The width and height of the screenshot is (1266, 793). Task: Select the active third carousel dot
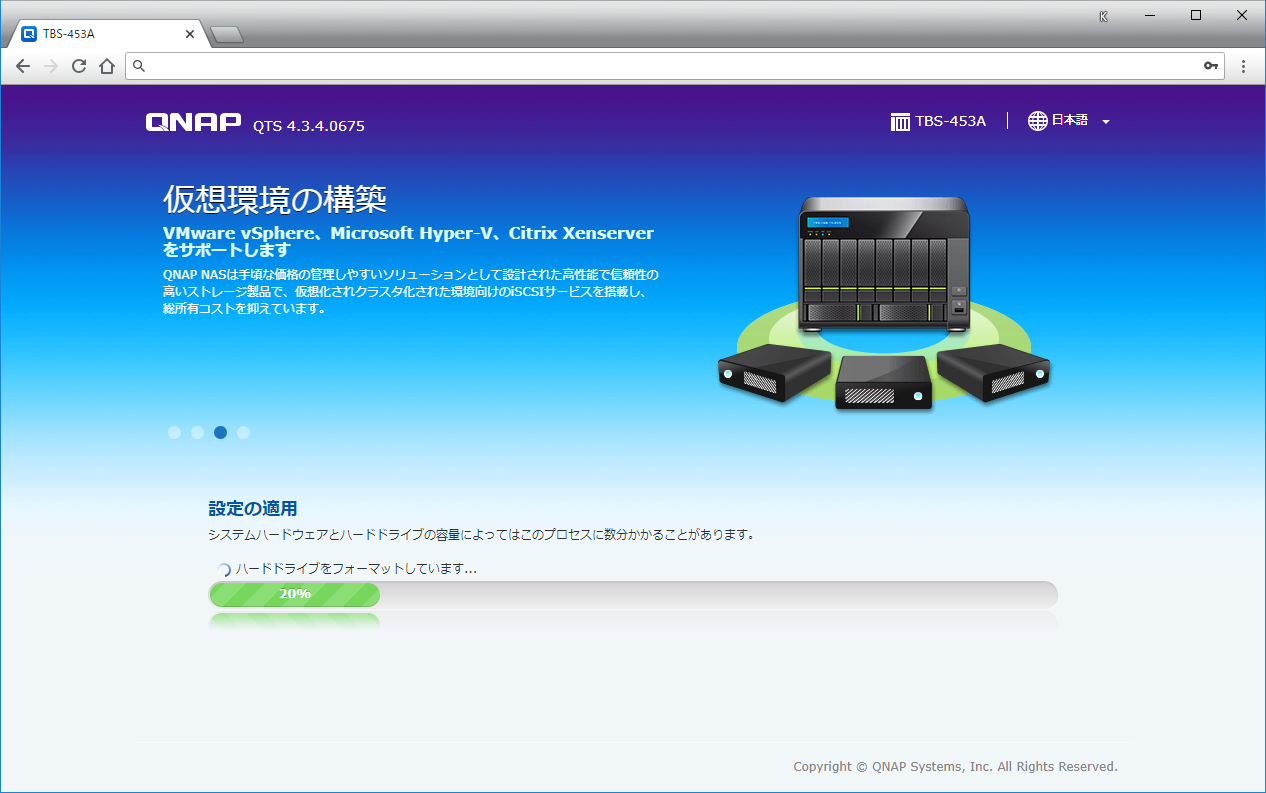[220, 432]
